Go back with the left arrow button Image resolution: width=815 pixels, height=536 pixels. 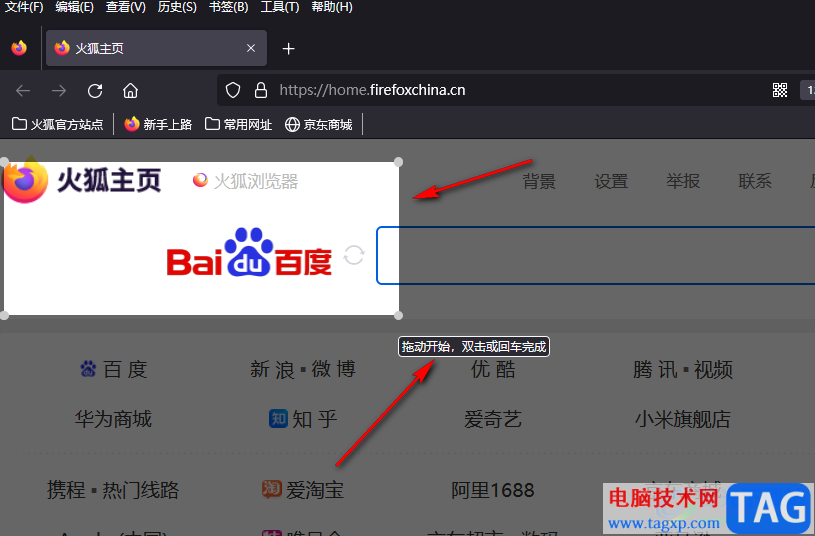coord(23,90)
